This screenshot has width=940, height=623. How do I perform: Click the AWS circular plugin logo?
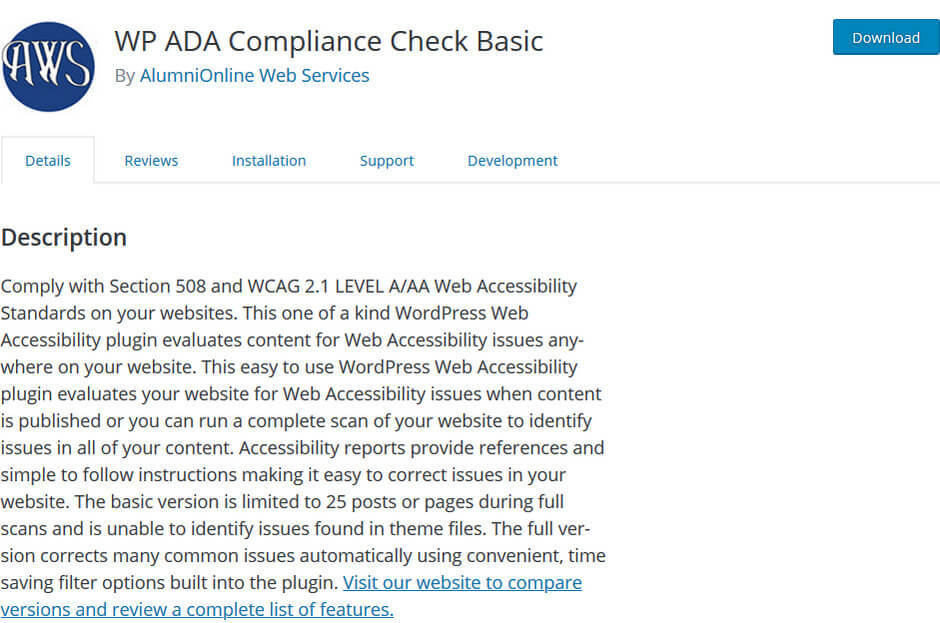(x=48, y=67)
